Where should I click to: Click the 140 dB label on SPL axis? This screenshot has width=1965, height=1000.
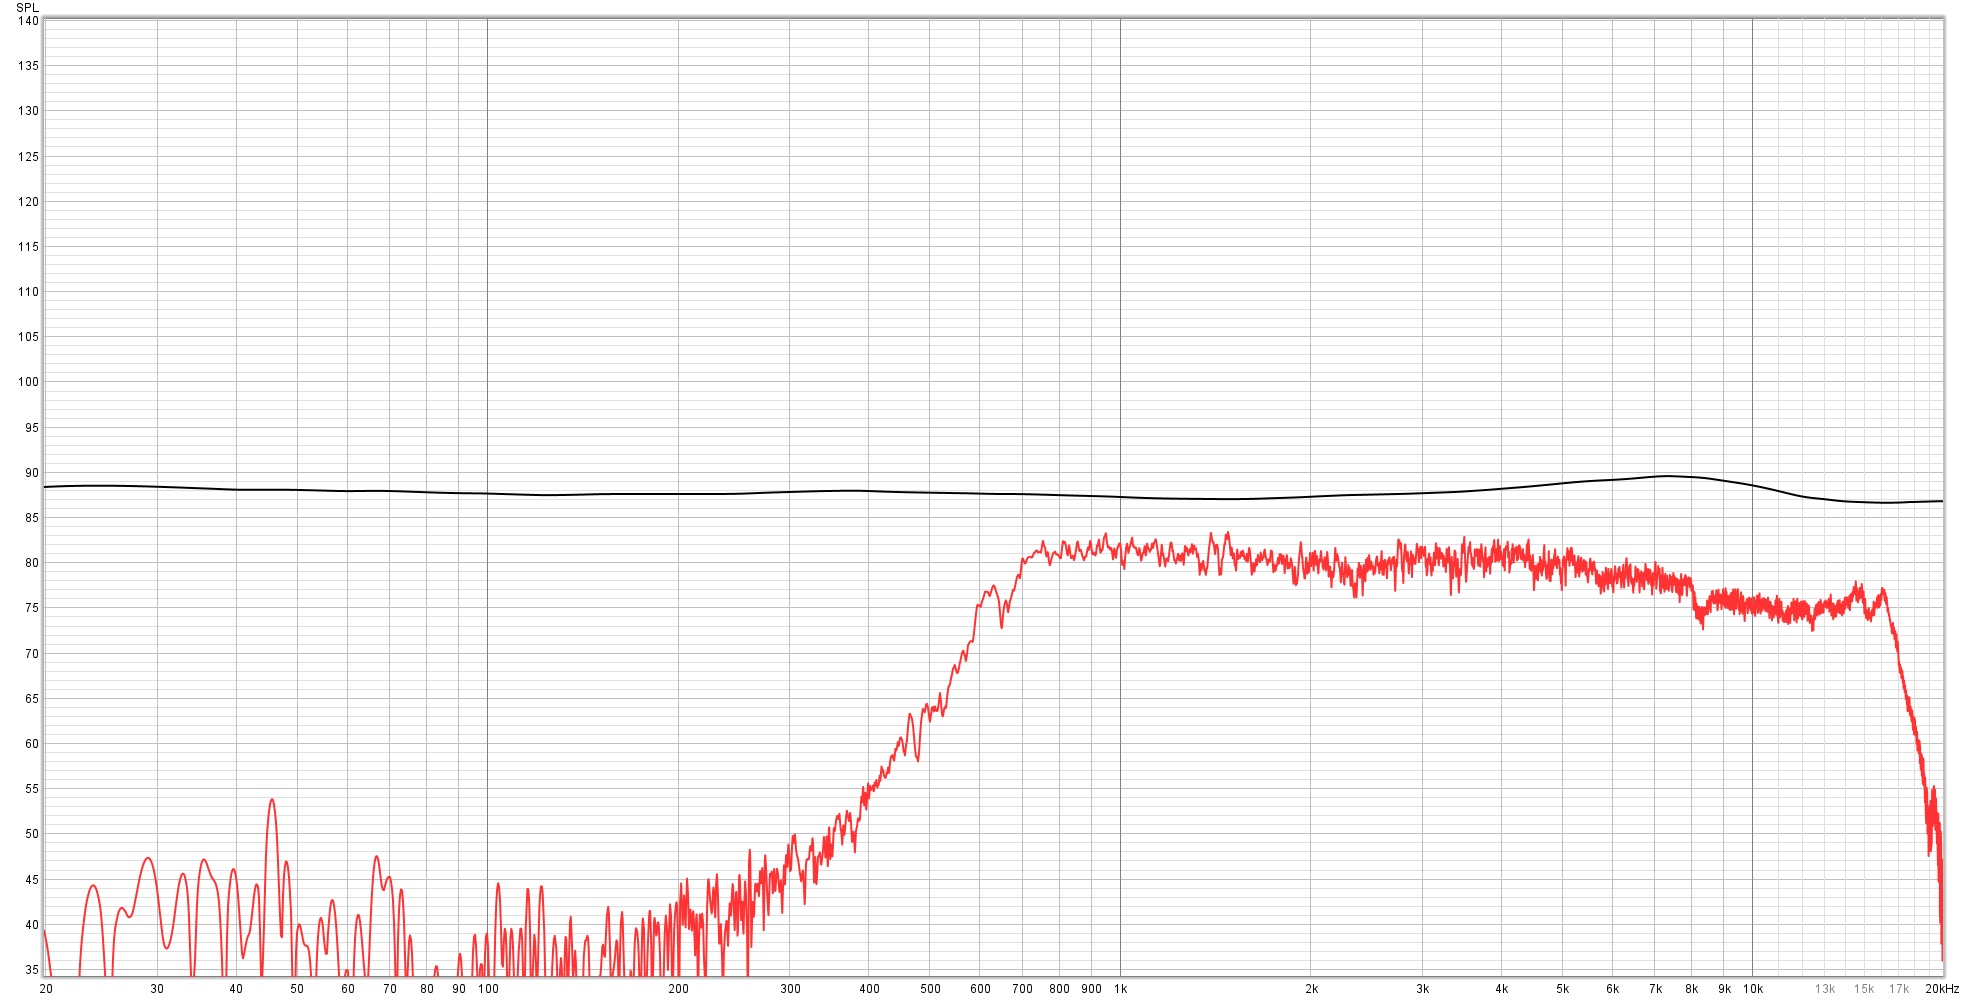[x=28, y=21]
